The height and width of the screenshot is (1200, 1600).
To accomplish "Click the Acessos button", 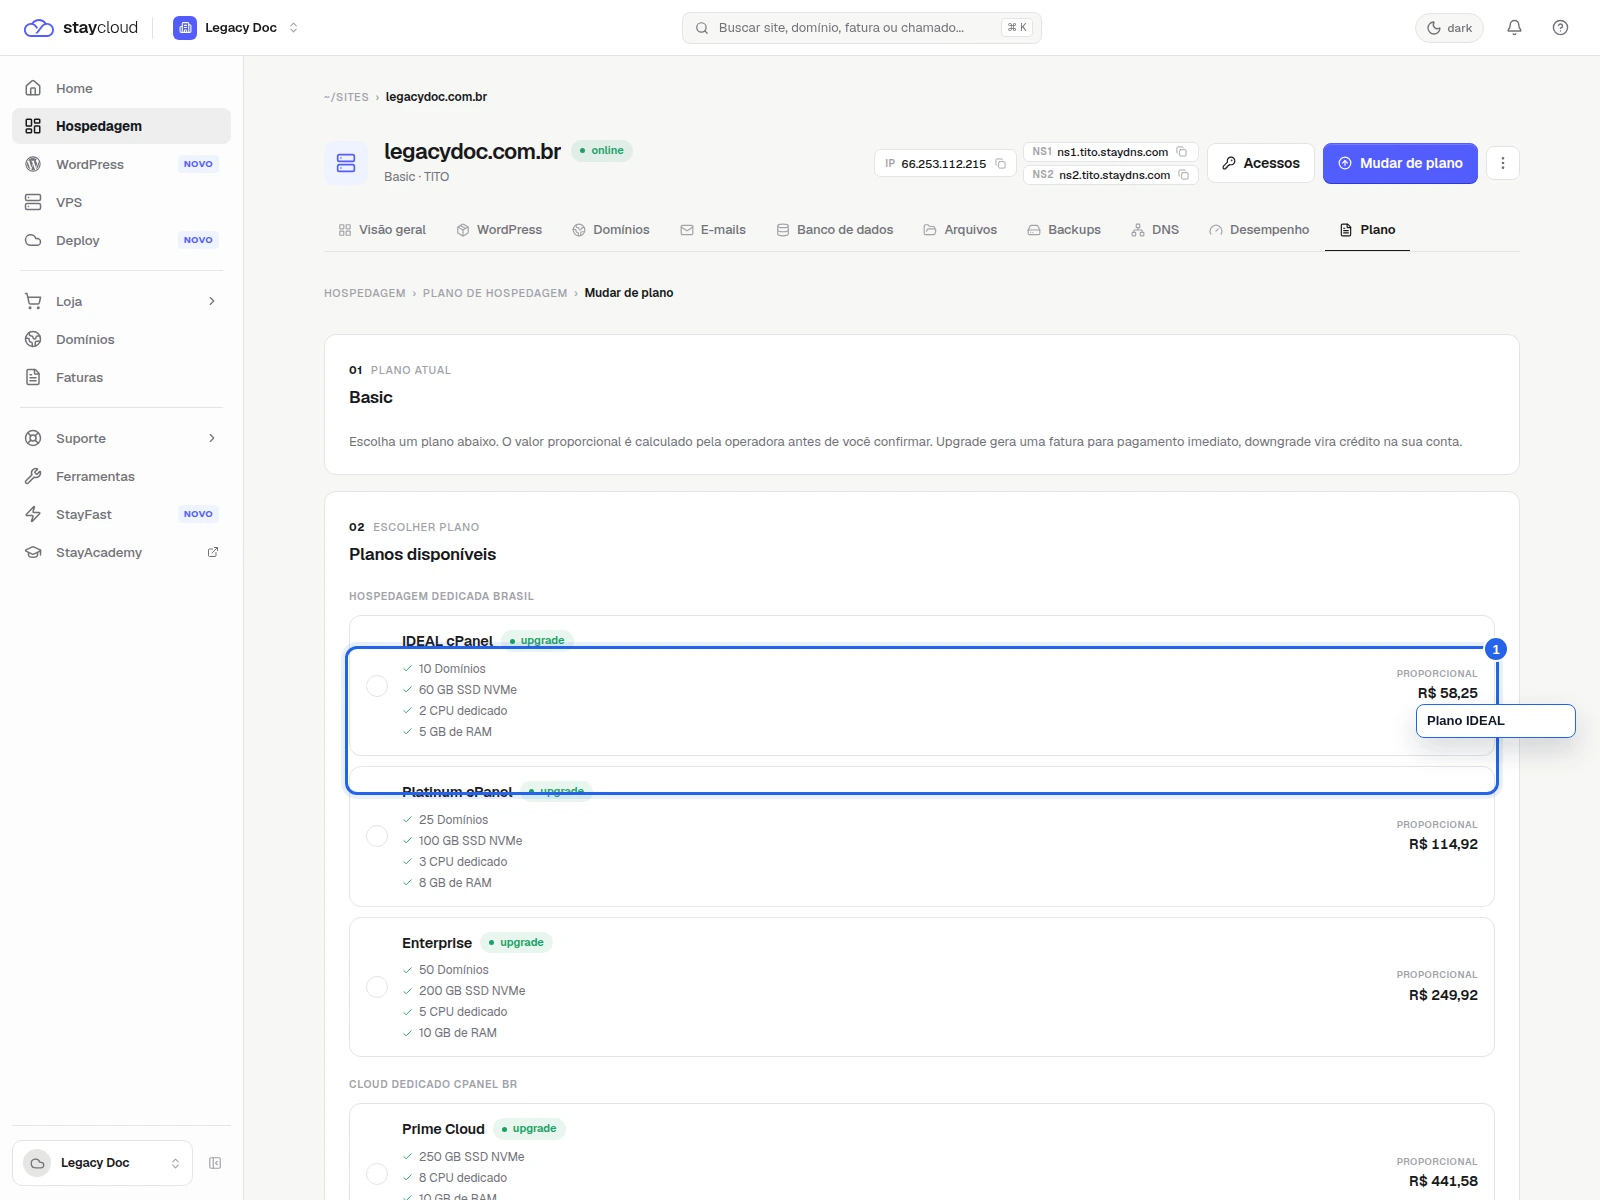I will [x=1260, y=163].
